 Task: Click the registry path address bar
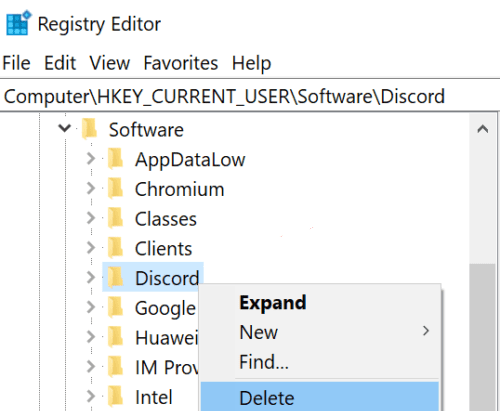click(249, 96)
